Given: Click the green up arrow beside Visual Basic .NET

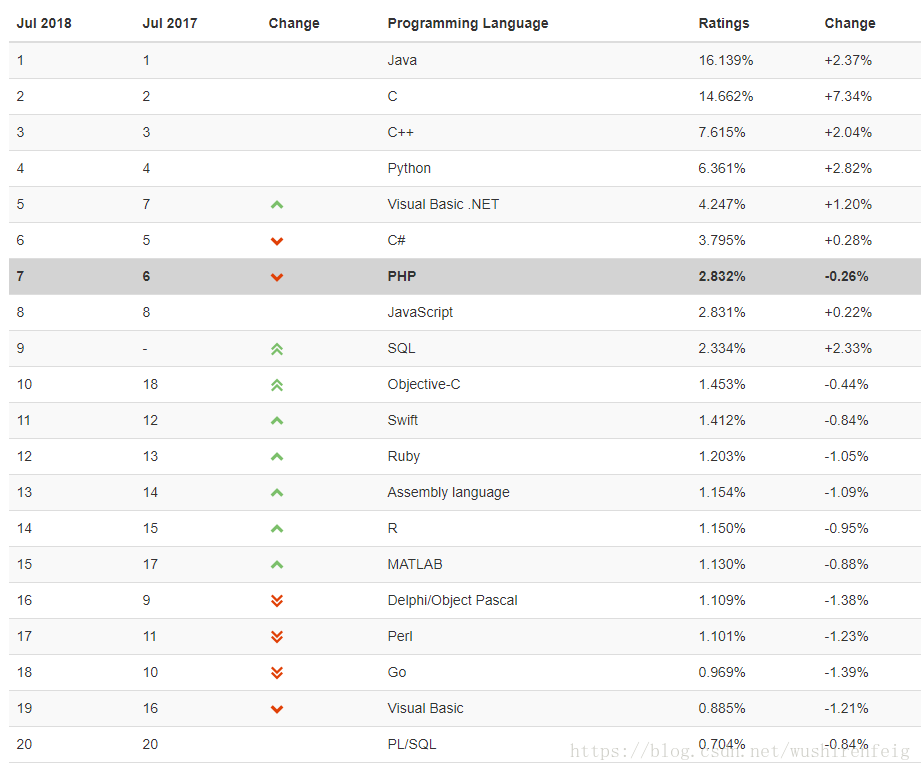Looking at the screenshot, I should (277, 204).
